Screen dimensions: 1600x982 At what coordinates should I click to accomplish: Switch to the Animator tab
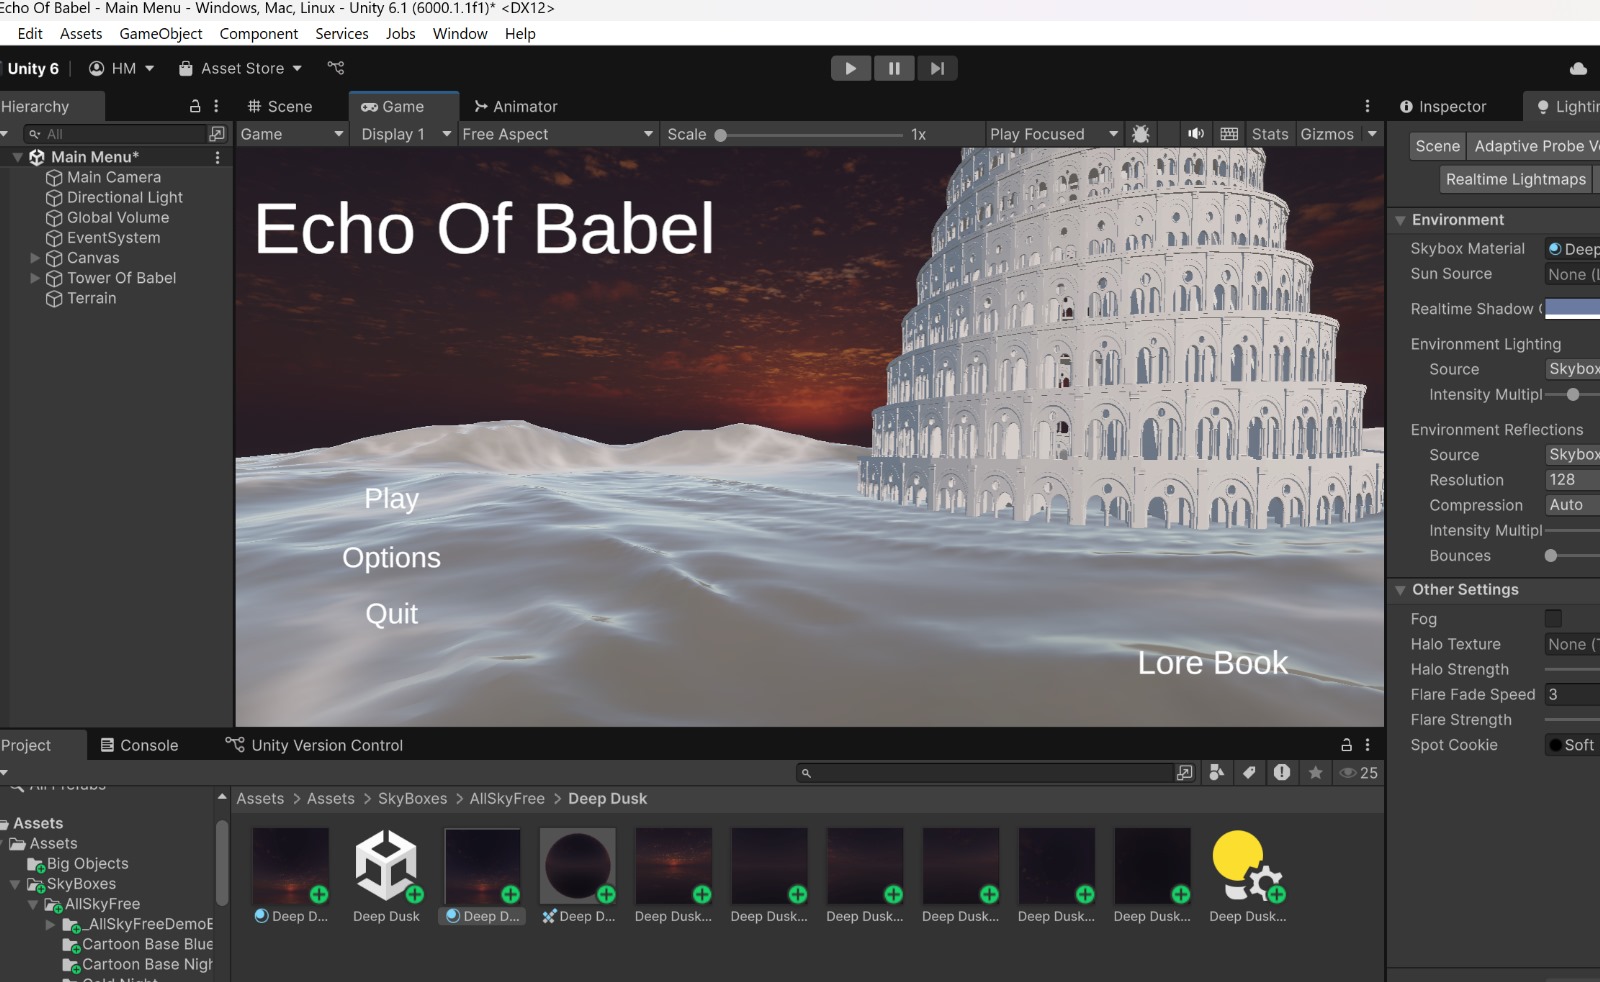pos(516,106)
